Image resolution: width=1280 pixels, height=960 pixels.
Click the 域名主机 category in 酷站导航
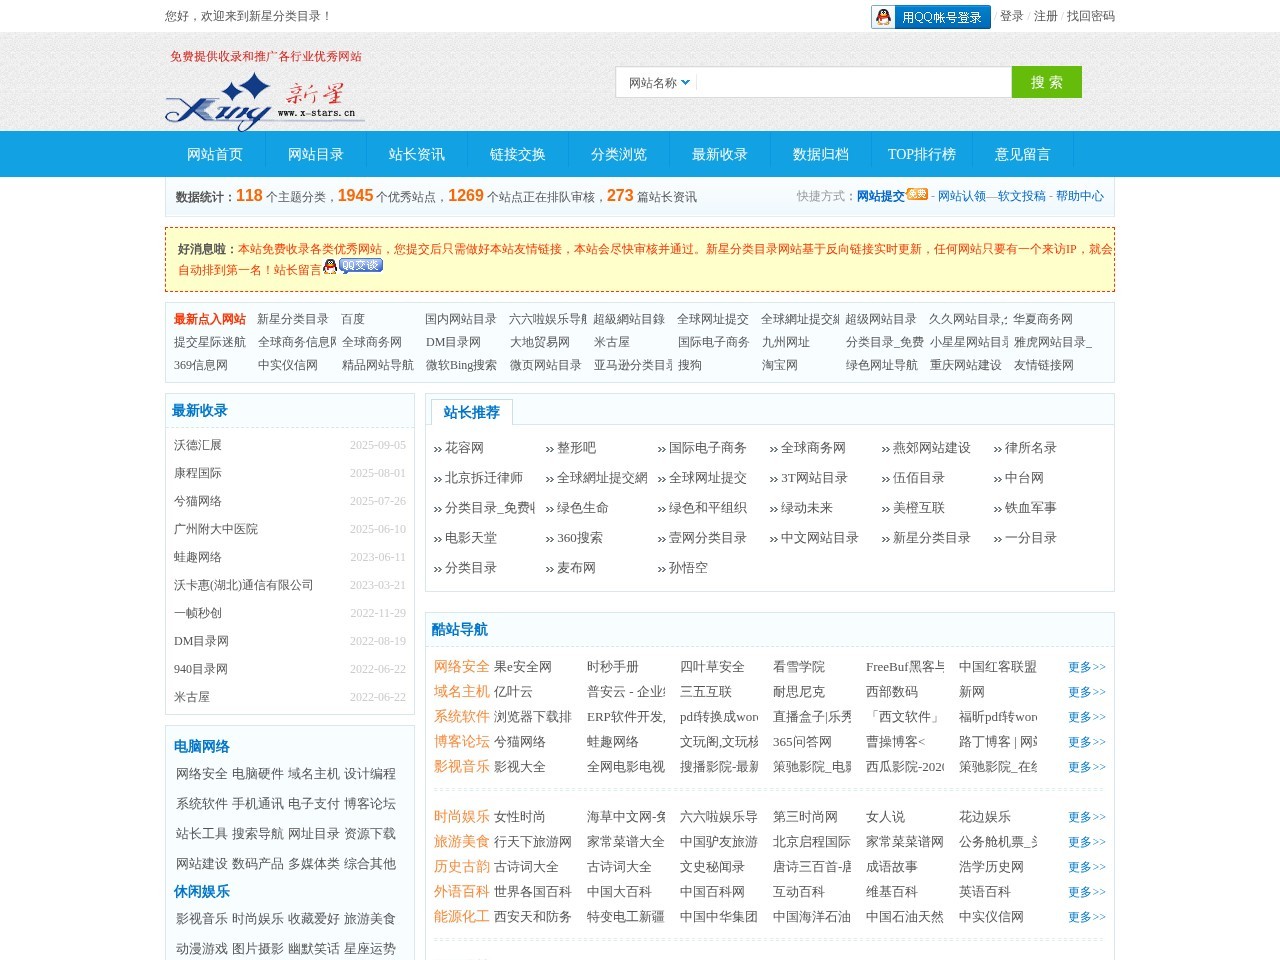pyautogui.click(x=461, y=692)
